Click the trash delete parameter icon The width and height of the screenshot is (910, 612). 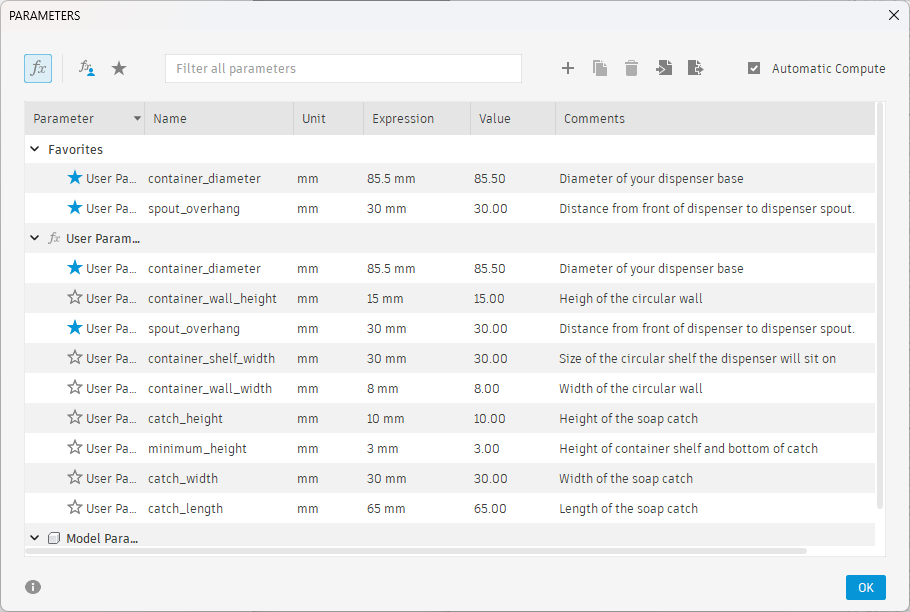pos(631,68)
